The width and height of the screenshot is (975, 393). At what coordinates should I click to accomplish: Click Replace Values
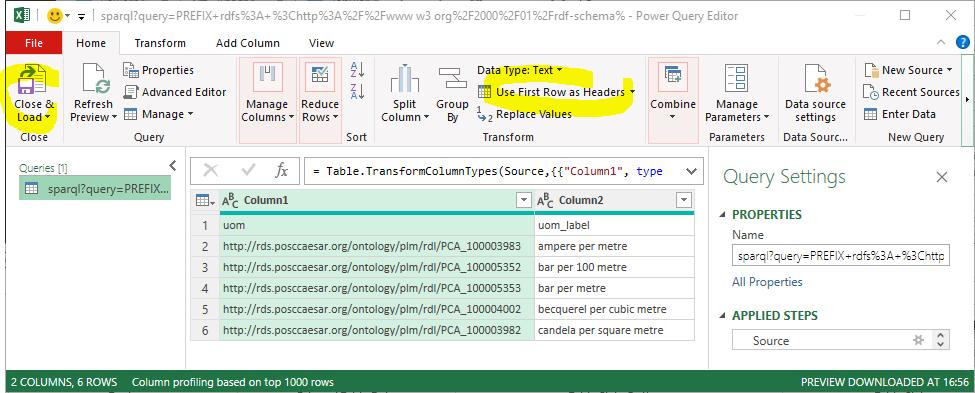[524, 114]
